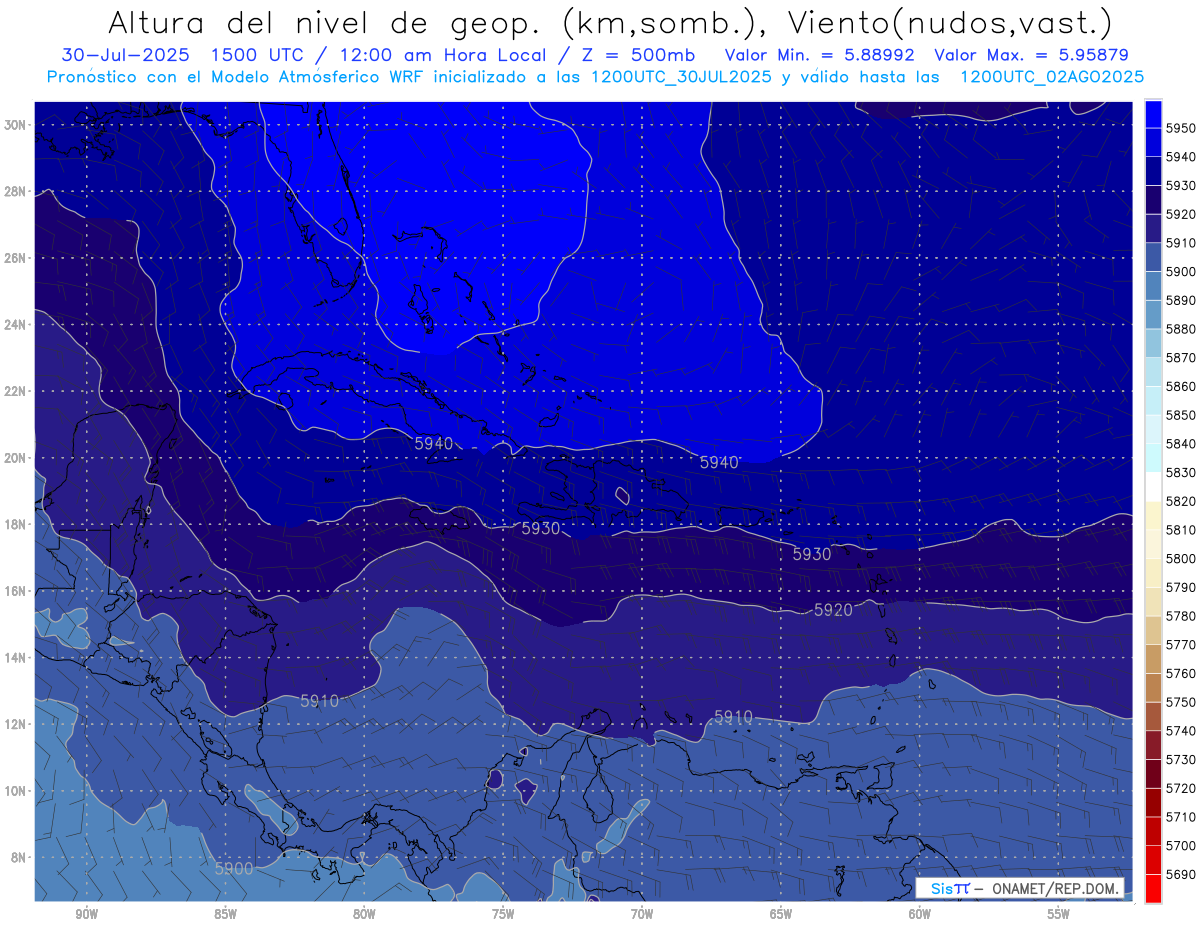The height and width of the screenshot is (927, 1200).
Task: Click the 5910 value in the color legend
Action: click(1181, 243)
